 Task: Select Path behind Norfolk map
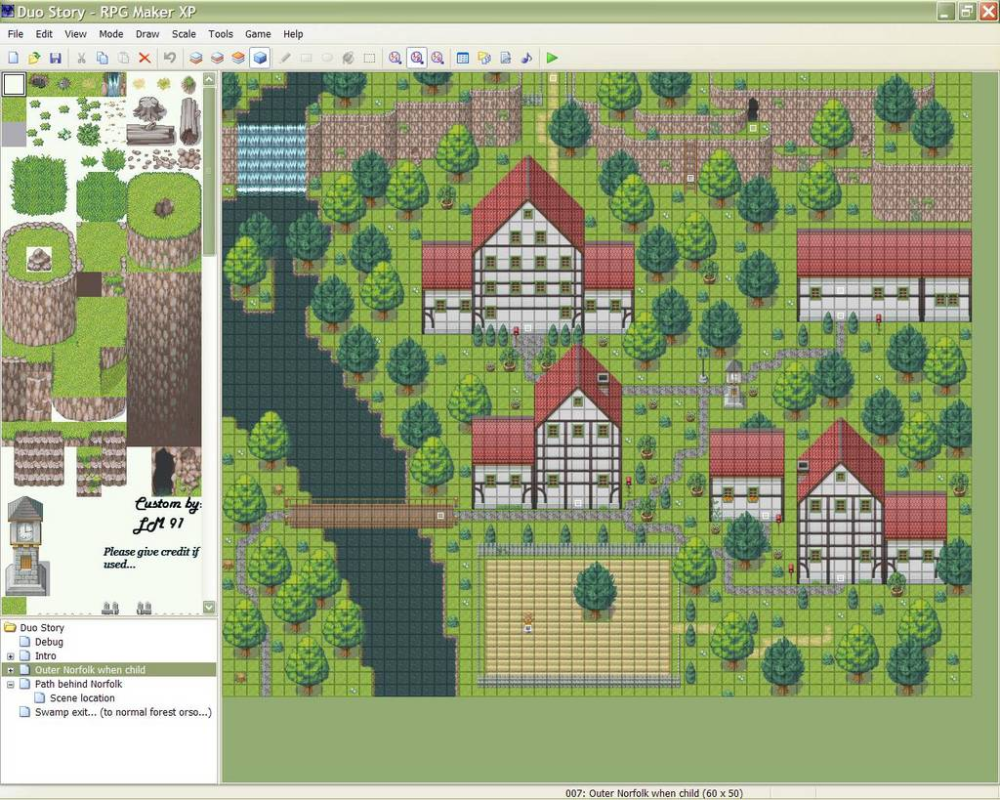coord(78,684)
